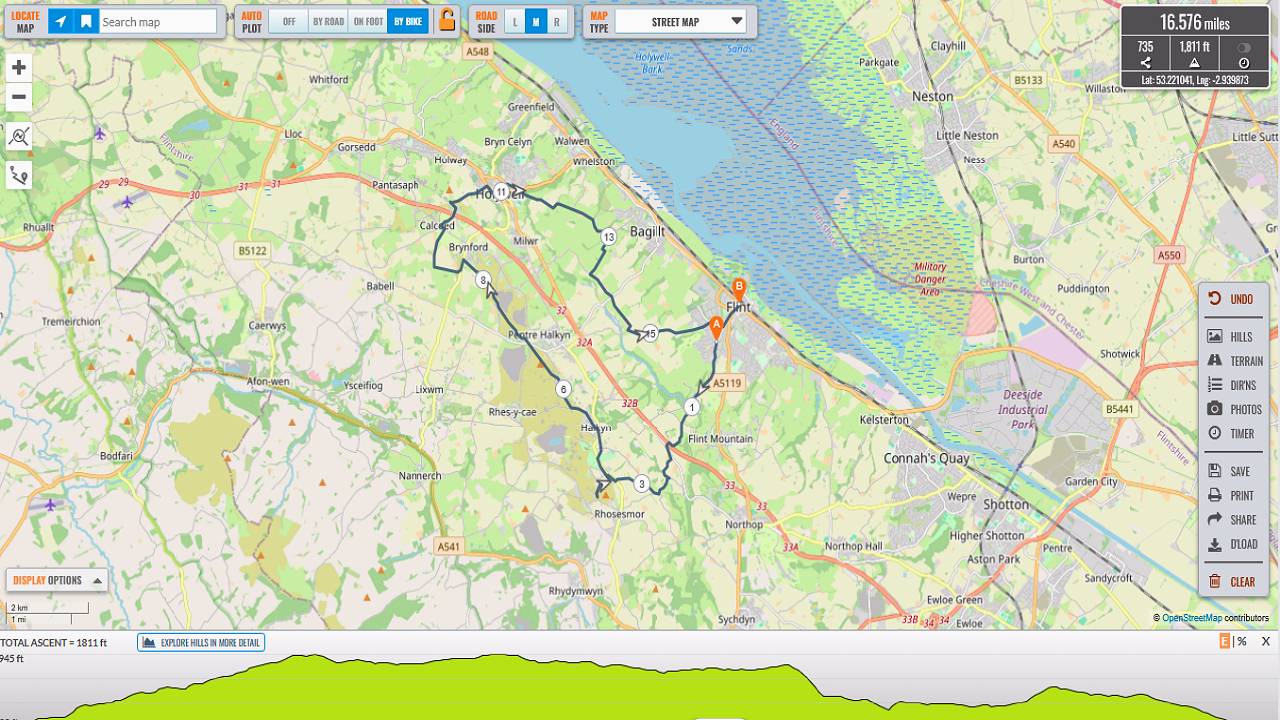Viewport: 1280px width, 720px height.
Task: Expand the Display Options panel
Action: (57, 580)
